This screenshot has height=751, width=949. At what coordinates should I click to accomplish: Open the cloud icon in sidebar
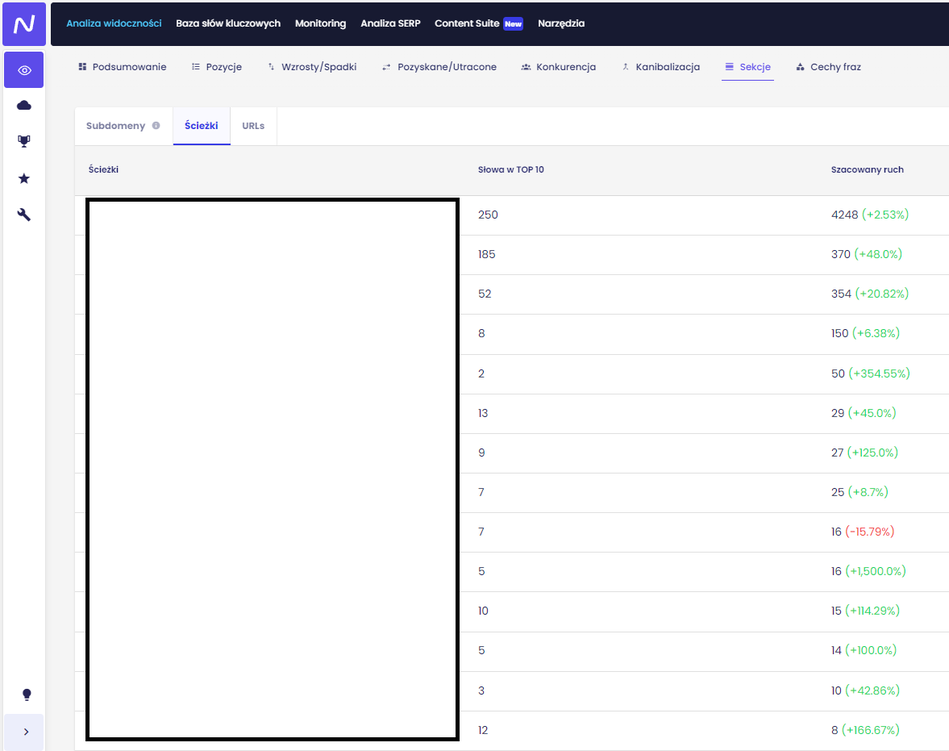(24, 106)
